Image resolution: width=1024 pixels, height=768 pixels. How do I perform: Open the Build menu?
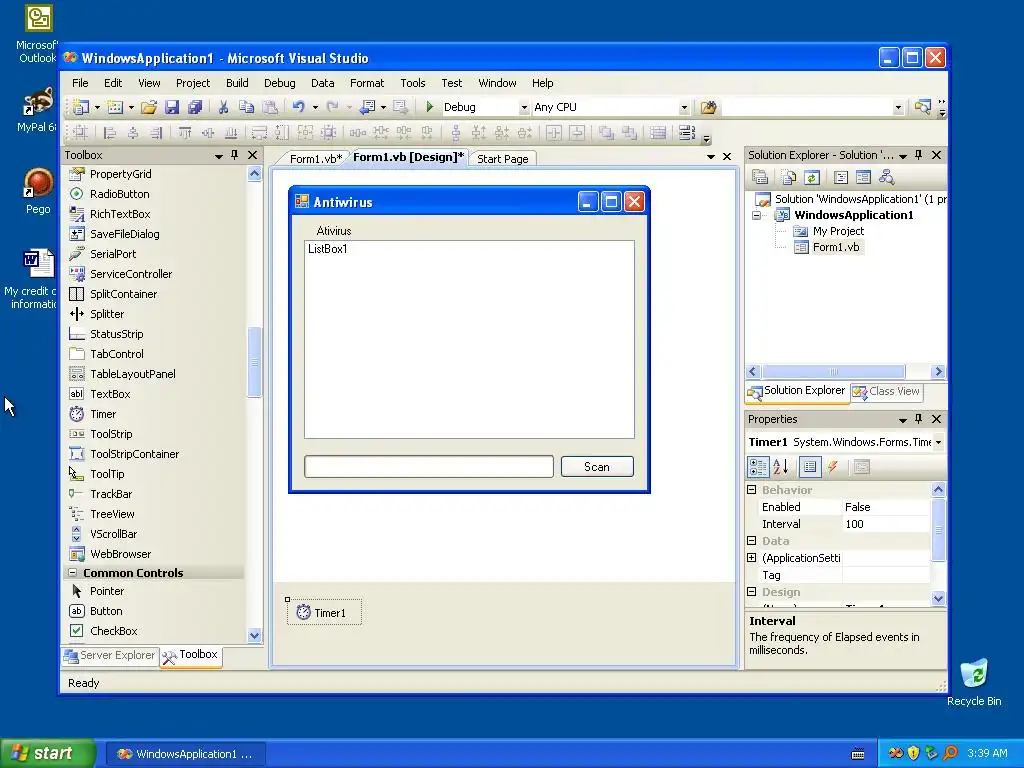click(x=237, y=83)
